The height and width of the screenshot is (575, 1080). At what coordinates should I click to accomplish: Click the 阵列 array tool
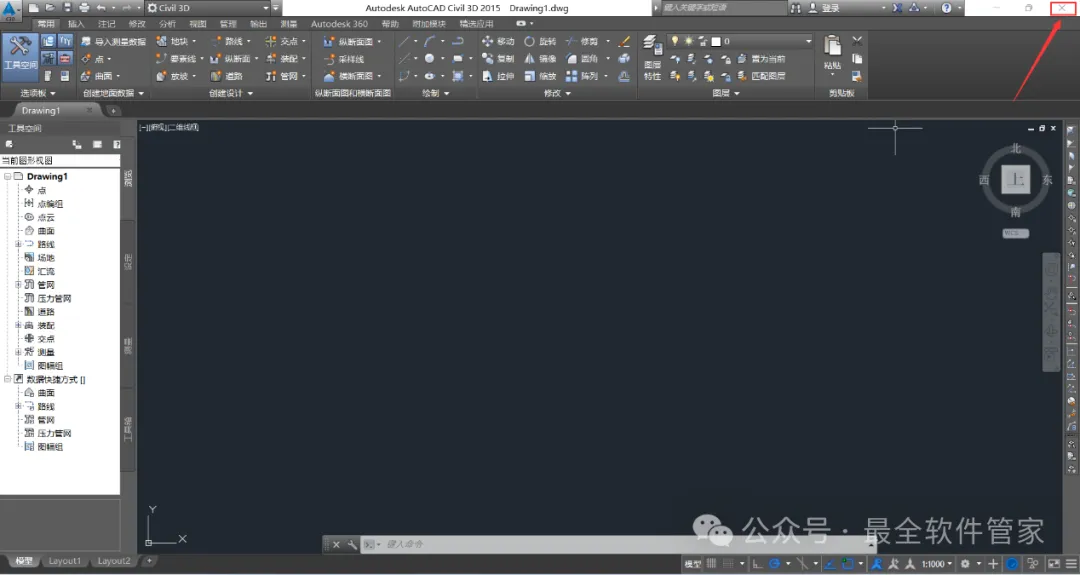(x=583, y=76)
